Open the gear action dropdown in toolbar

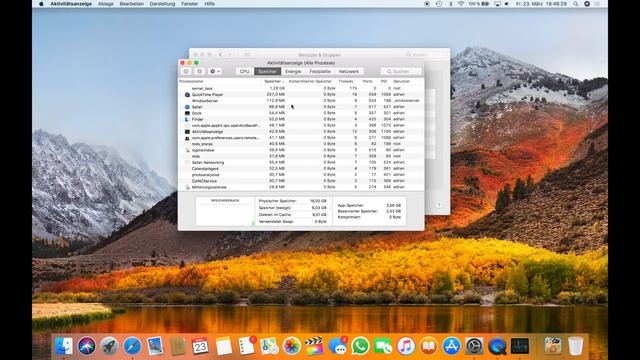click(215, 71)
